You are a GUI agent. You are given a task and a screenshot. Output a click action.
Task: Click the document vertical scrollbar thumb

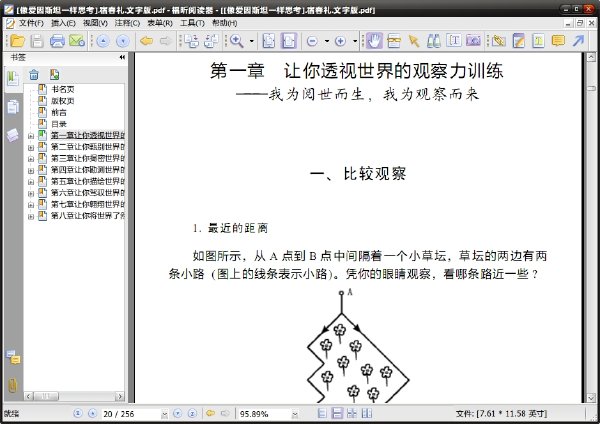click(x=591, y=88)
